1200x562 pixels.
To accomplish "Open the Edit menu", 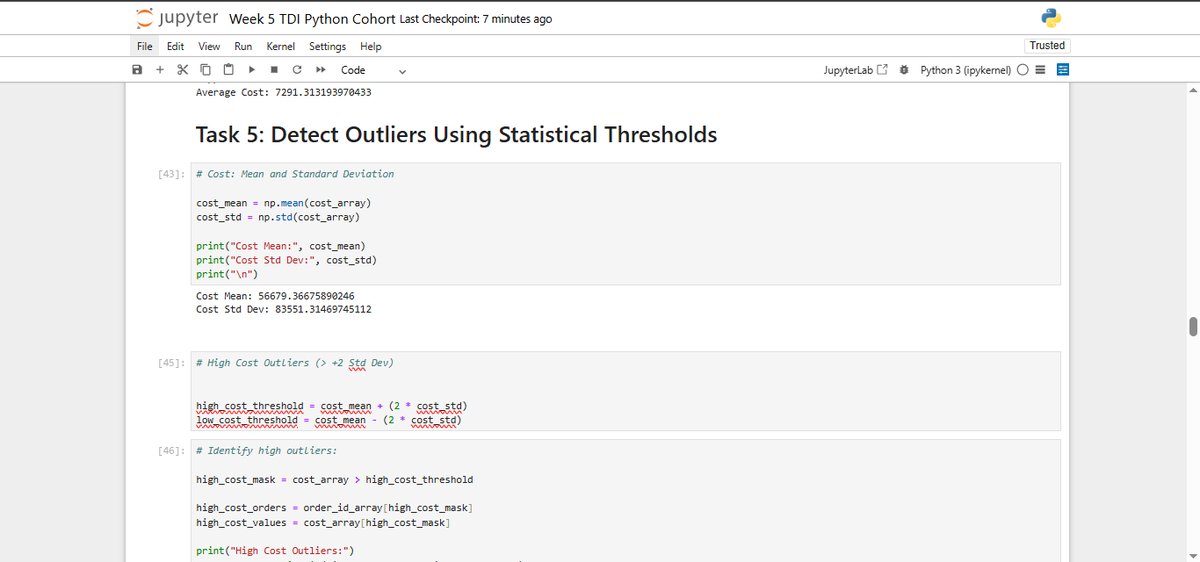I will [175, 46].
